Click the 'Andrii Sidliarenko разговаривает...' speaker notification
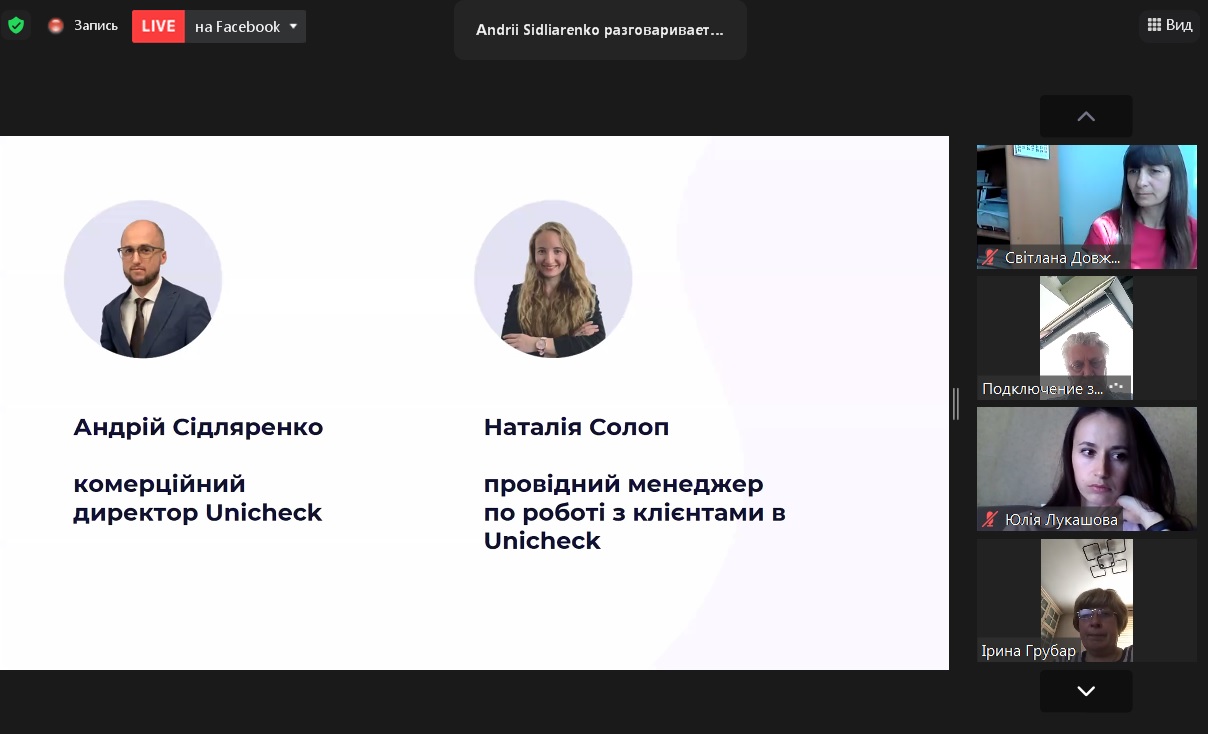1208x734 pixels. tap(600, 30)
